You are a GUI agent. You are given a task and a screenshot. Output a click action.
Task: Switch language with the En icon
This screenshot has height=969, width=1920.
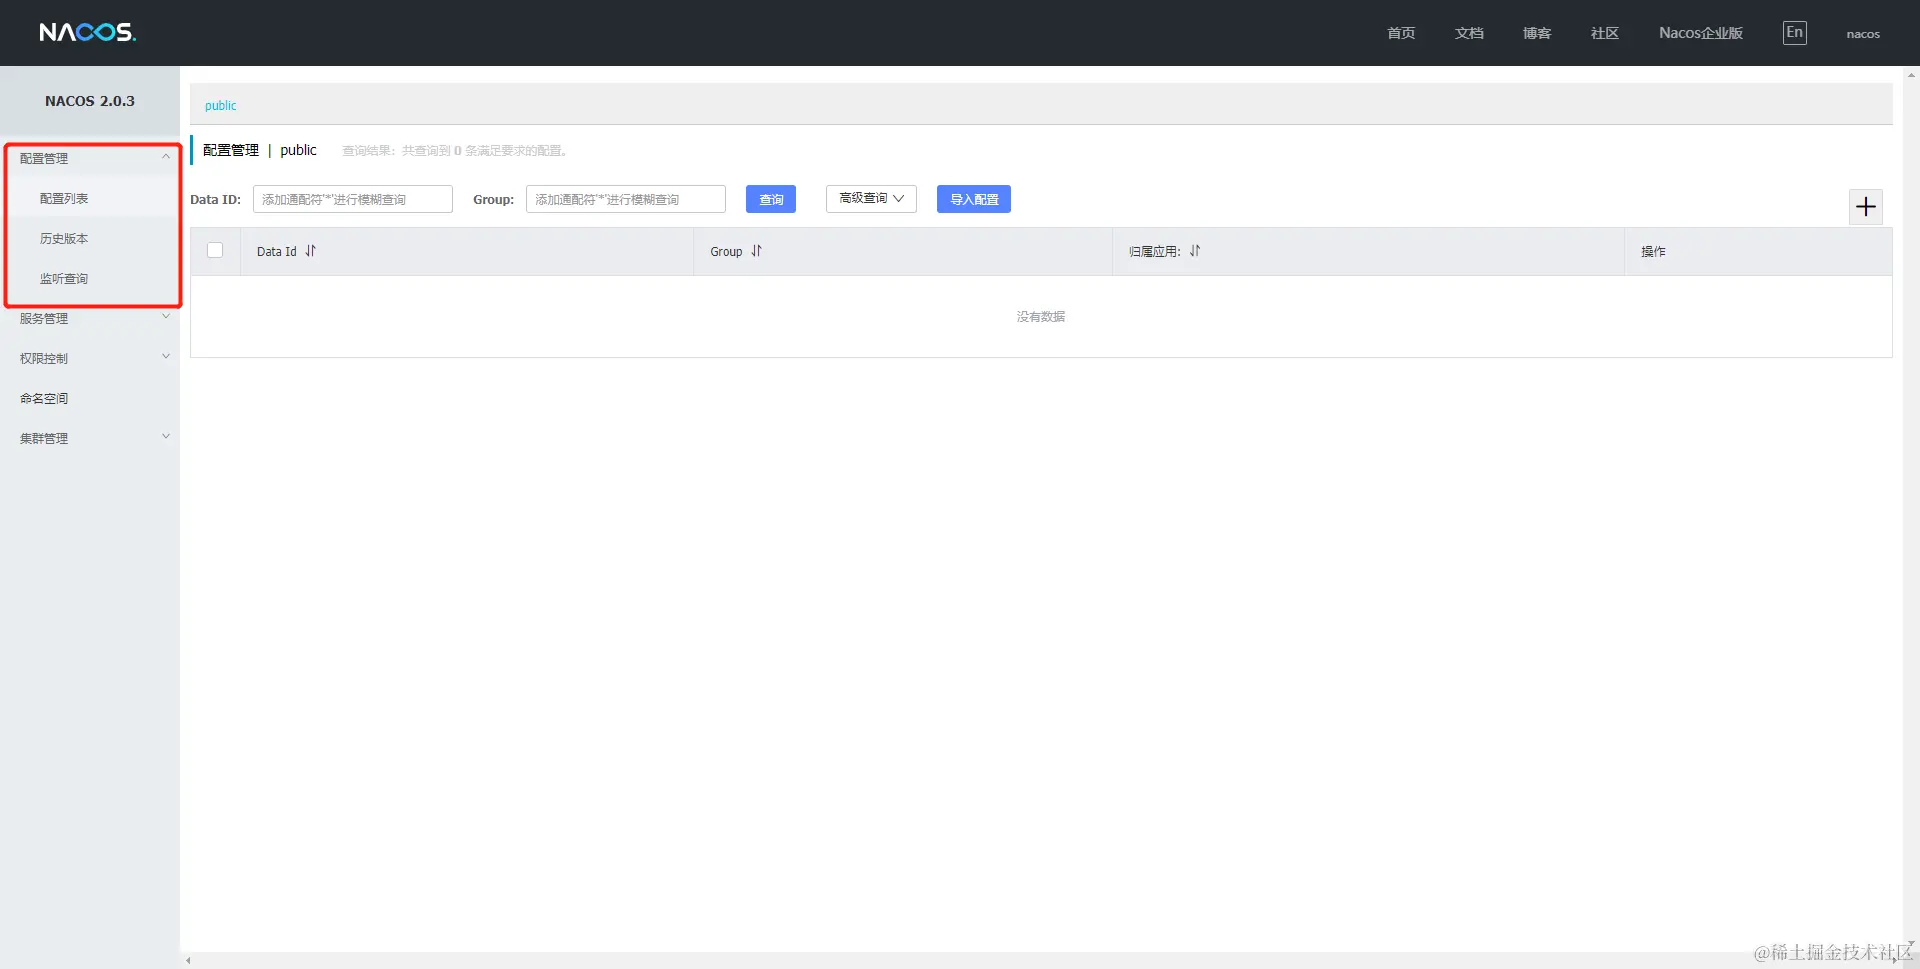click(x=1795, y=33)
